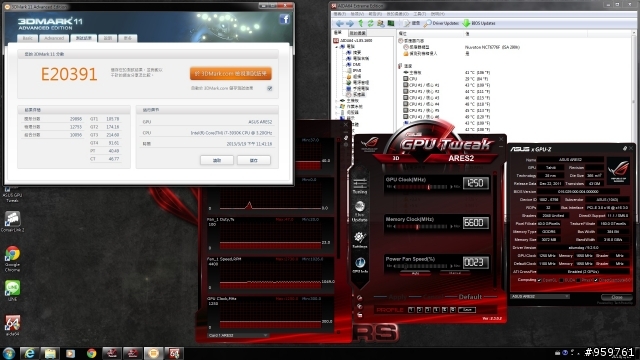640x360 pixels.
Task: Toggle the CUDA checkbox in GPU-Z
Action: coord(562,280)
